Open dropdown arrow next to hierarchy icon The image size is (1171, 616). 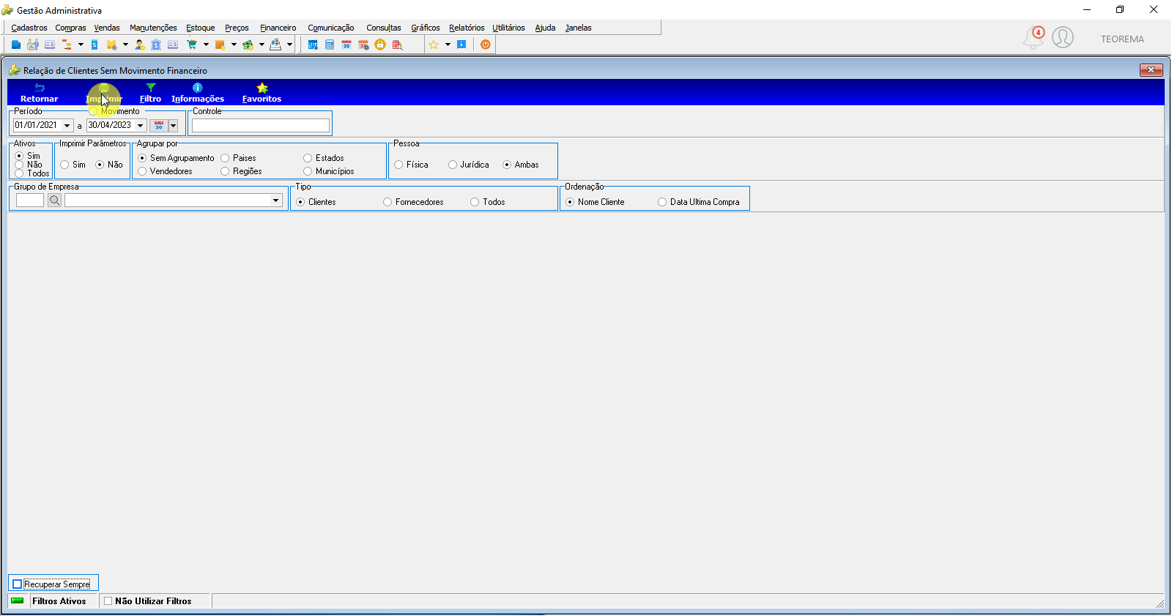tap(81, 45)
